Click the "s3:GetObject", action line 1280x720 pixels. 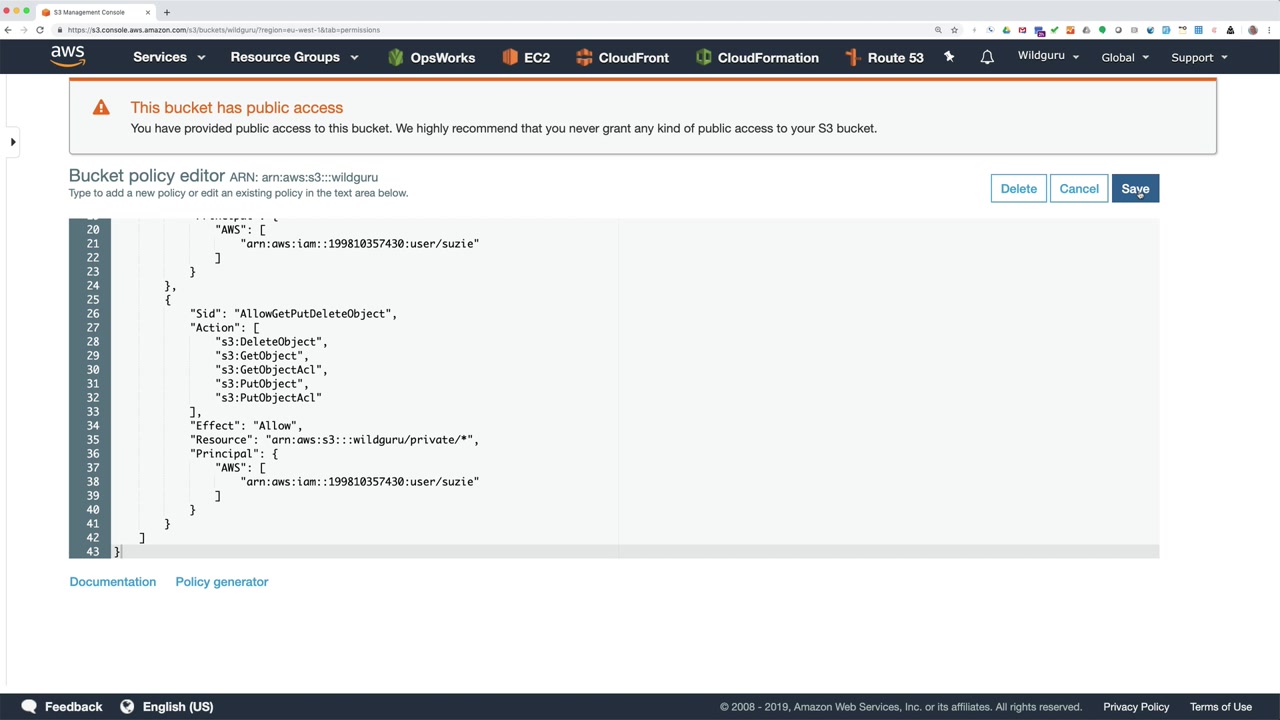pyautogui.click(x=262, y=356)
